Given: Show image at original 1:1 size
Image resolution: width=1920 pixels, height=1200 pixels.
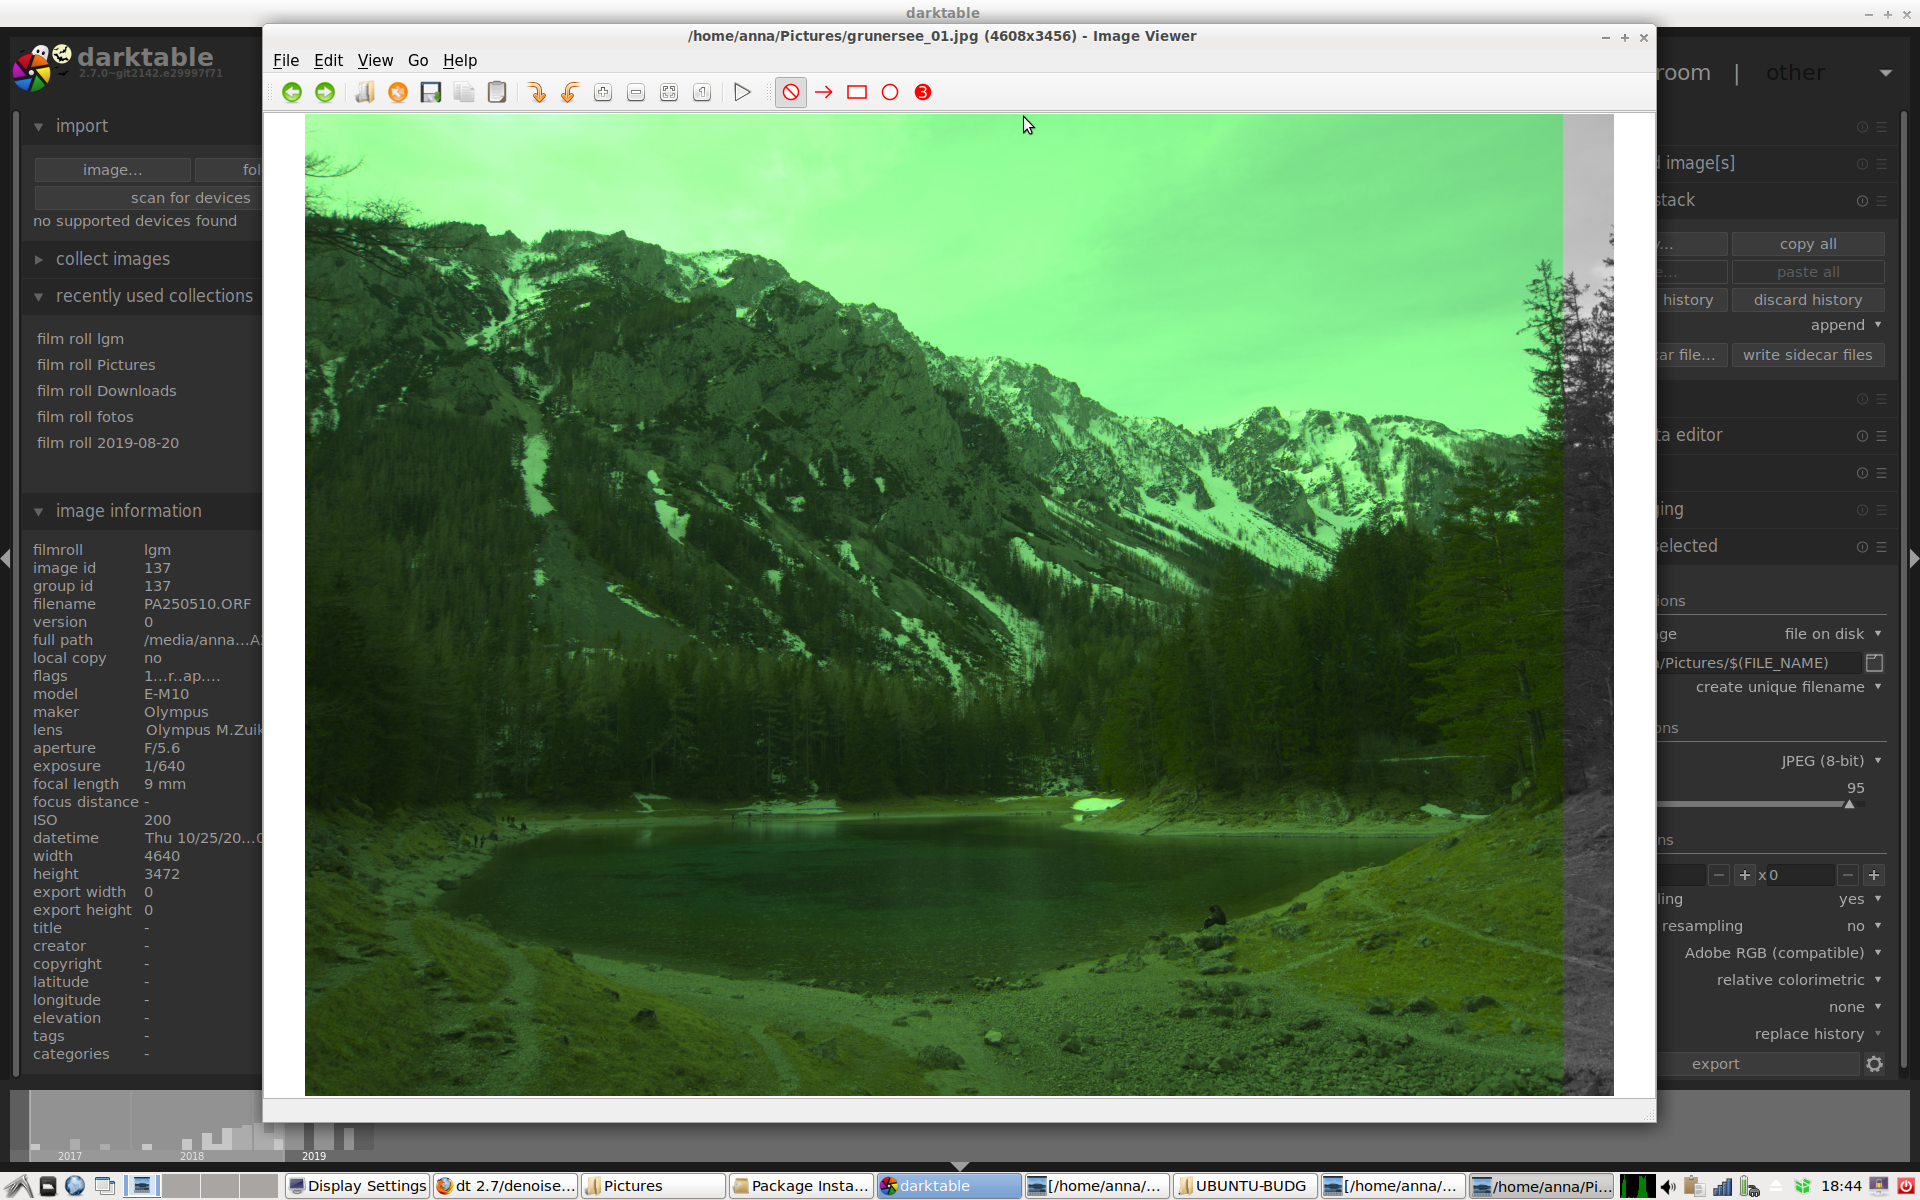Looking at the screenshot, I should pyautogui.click(x=702, y=92).
